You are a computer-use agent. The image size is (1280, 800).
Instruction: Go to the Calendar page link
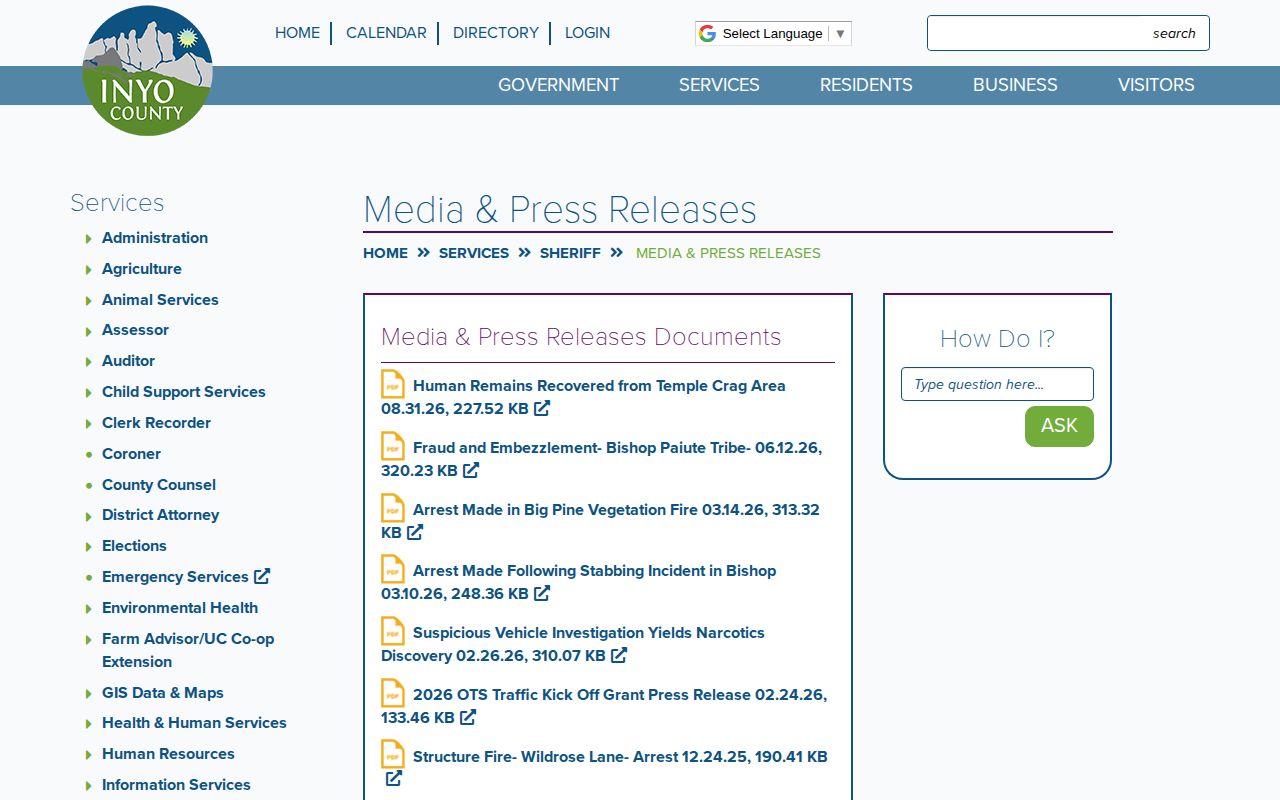click(x=386, y=33)
